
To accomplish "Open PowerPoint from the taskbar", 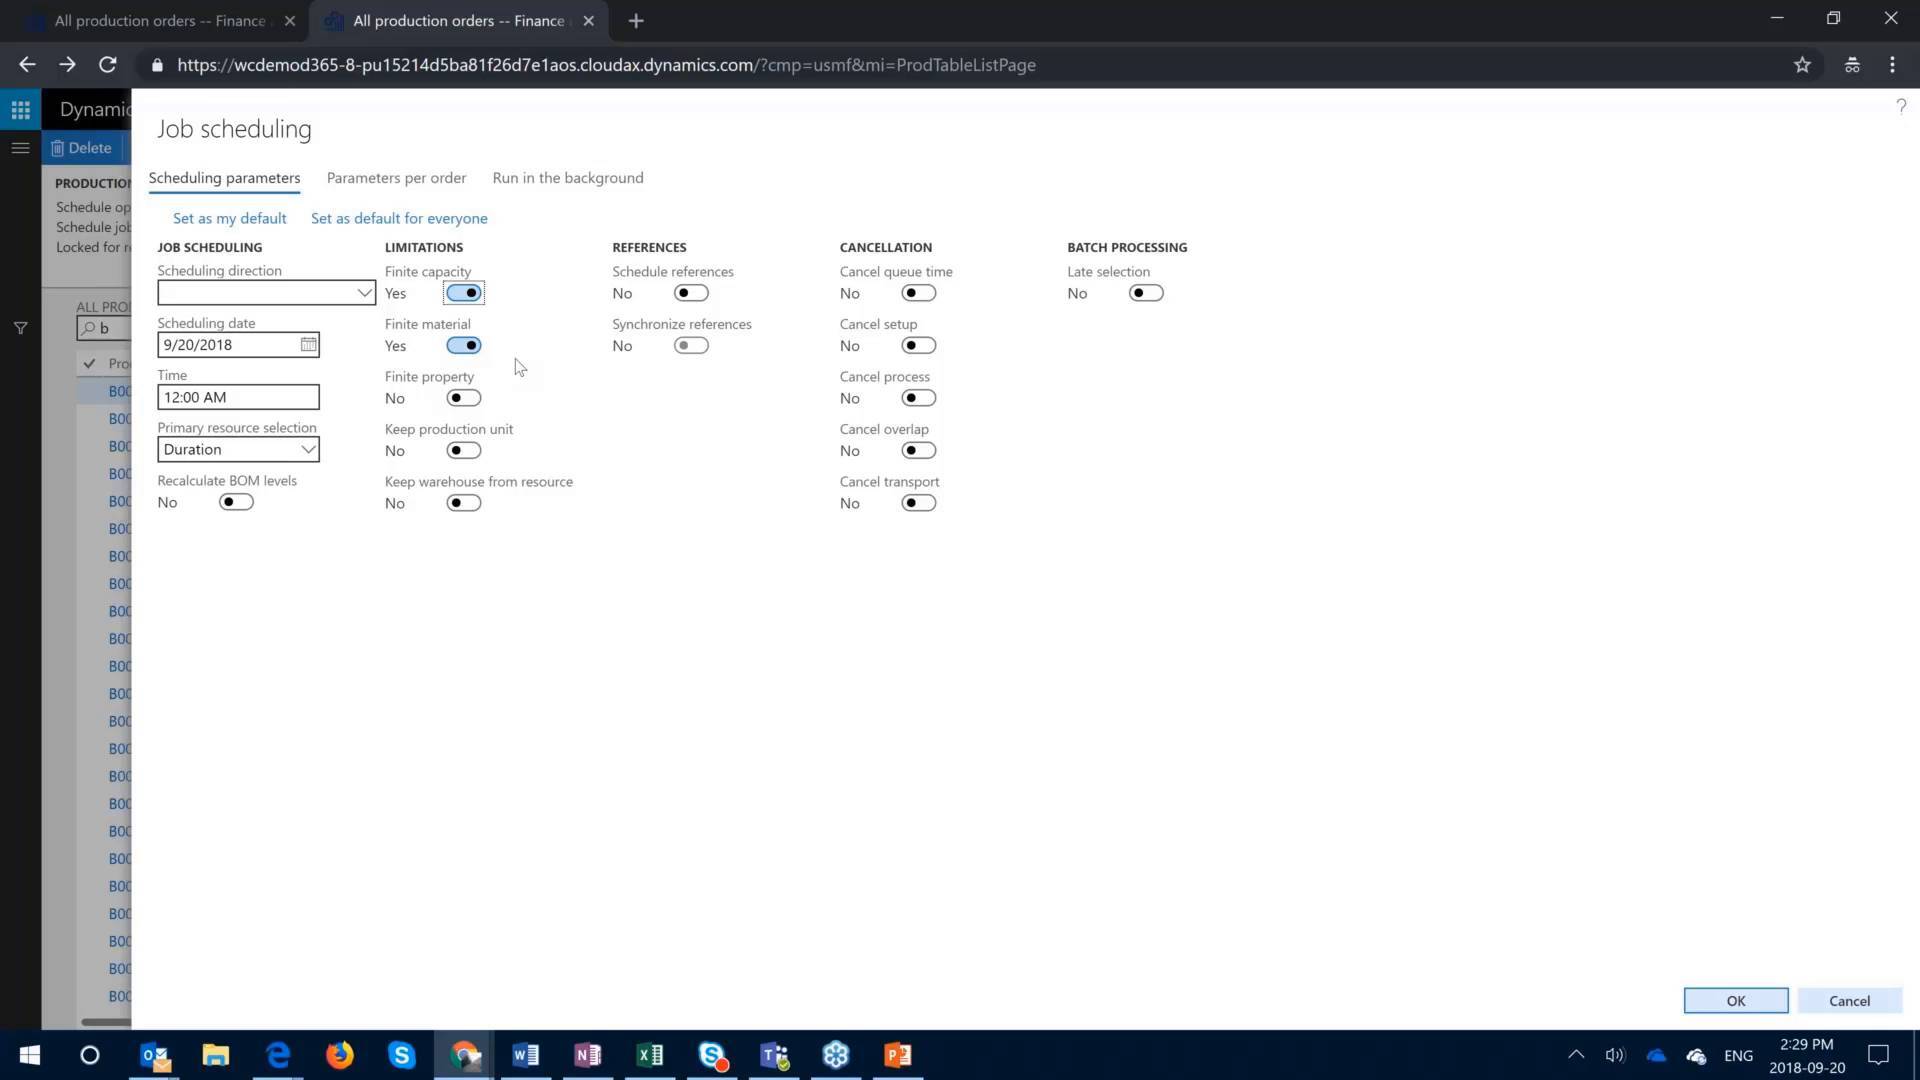I will [897, 1055].
